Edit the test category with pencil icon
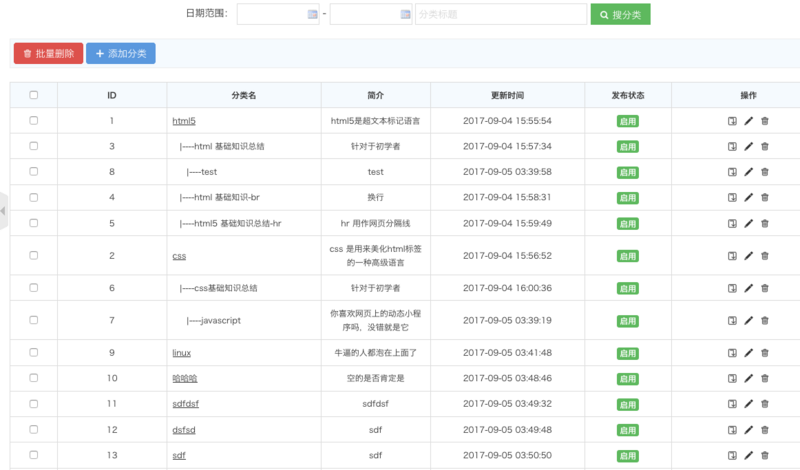Screen dimensions: 800x470 tap(748, 172)
